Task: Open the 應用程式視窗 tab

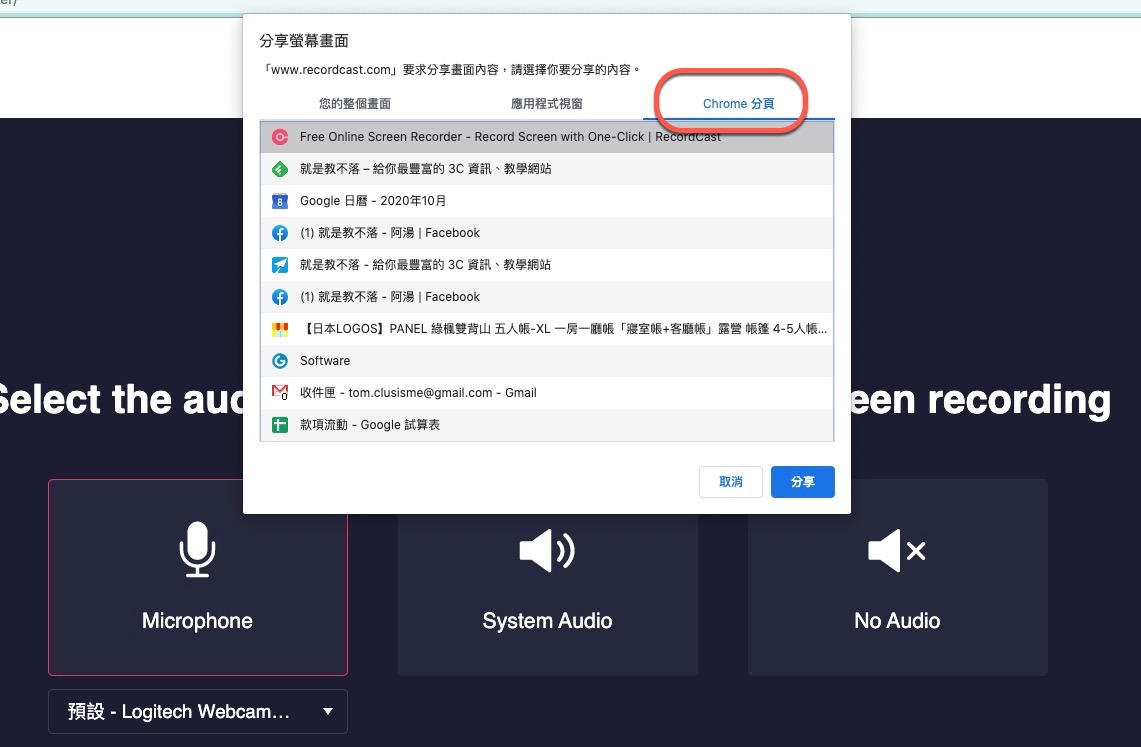Action: [x=546, y=103]
